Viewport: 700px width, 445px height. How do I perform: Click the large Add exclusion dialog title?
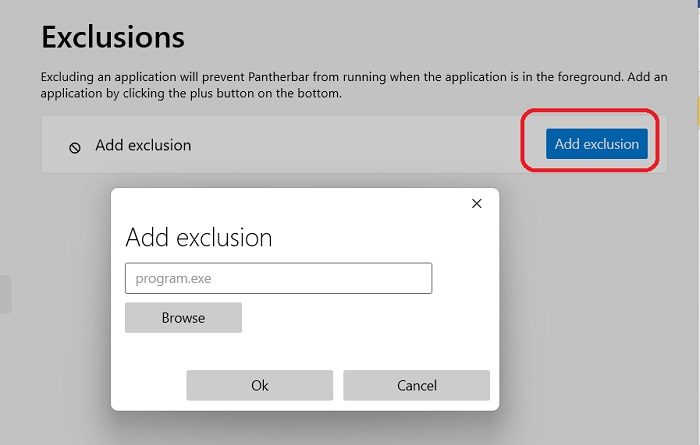(x=198, y=238)
